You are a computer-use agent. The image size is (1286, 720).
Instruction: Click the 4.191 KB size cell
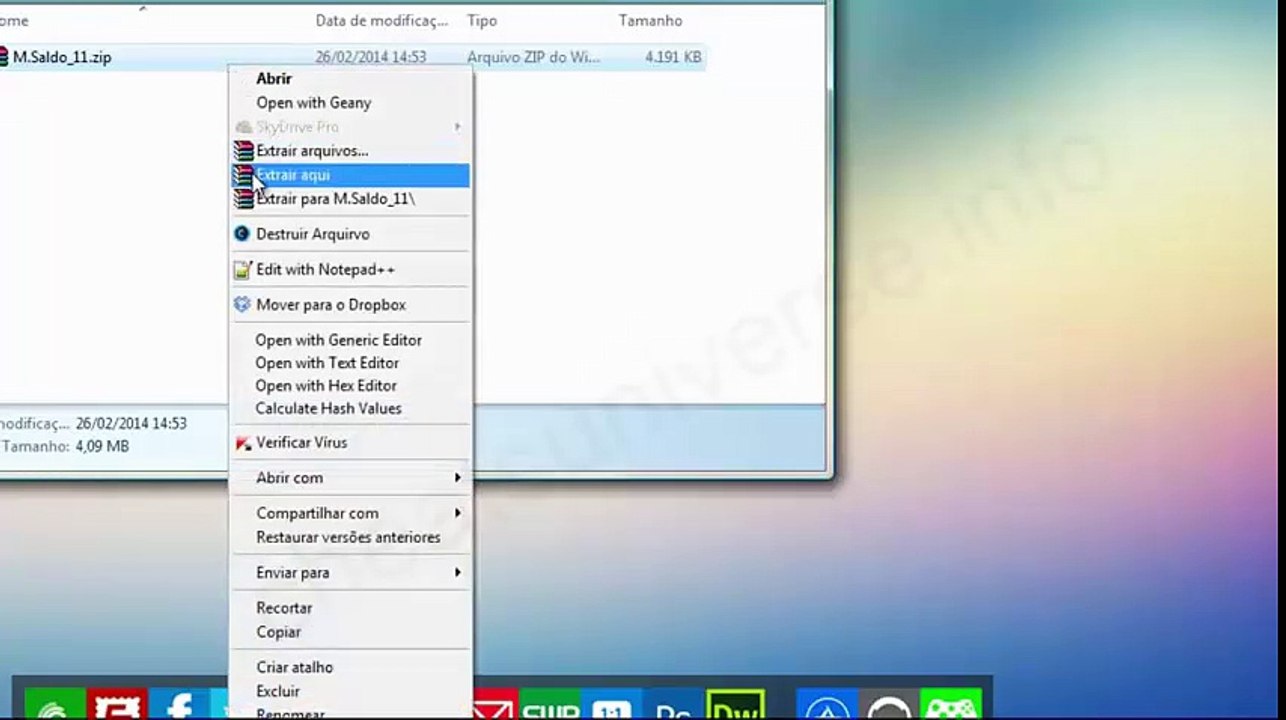tap(673, 58)
